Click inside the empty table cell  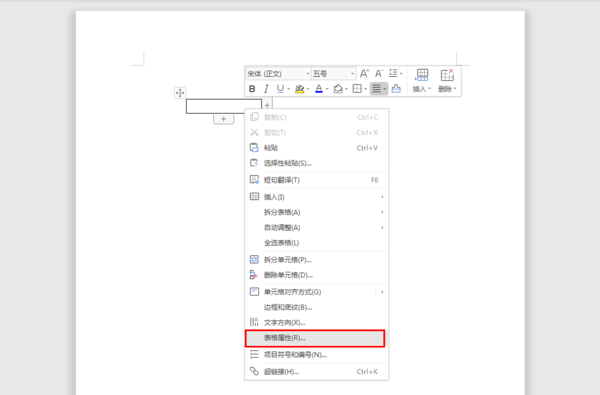coord(224,106)
